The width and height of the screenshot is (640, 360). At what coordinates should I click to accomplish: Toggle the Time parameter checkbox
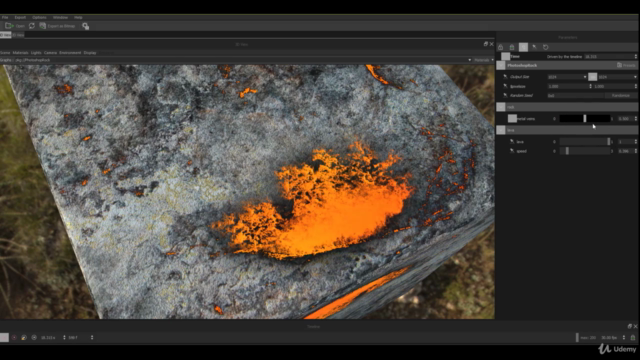[x=505, y=56]
